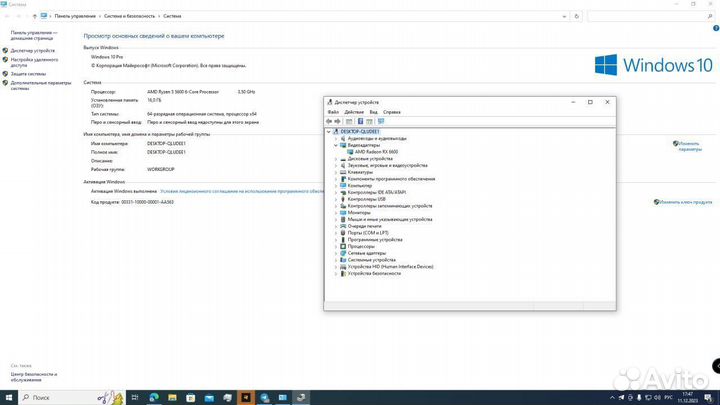Open the Mail app from the taskbar
720x405 pixels.
point(209,397)
